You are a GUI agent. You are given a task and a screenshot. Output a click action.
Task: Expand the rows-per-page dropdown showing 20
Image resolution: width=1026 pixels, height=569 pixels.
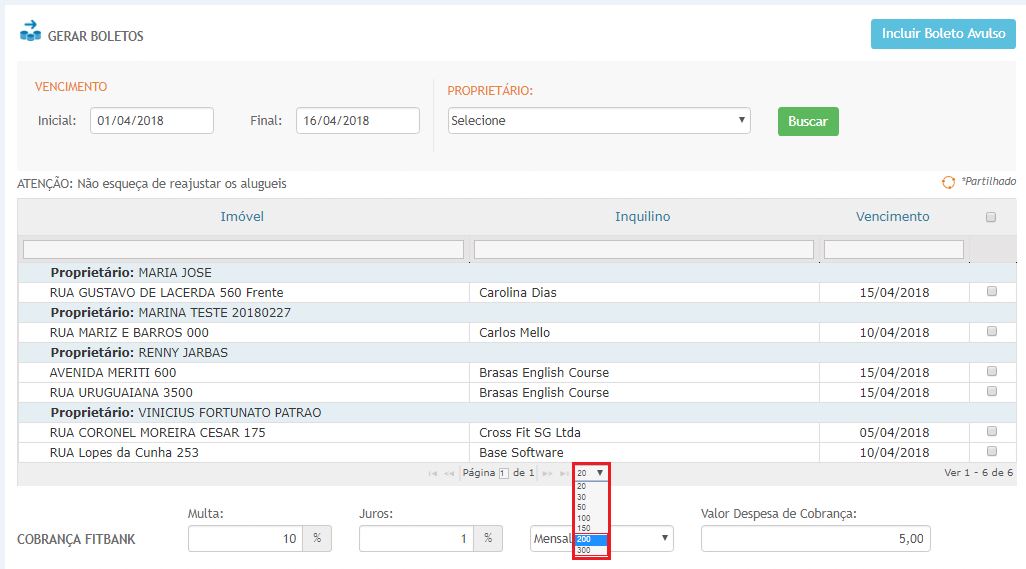tap(590, 473)
